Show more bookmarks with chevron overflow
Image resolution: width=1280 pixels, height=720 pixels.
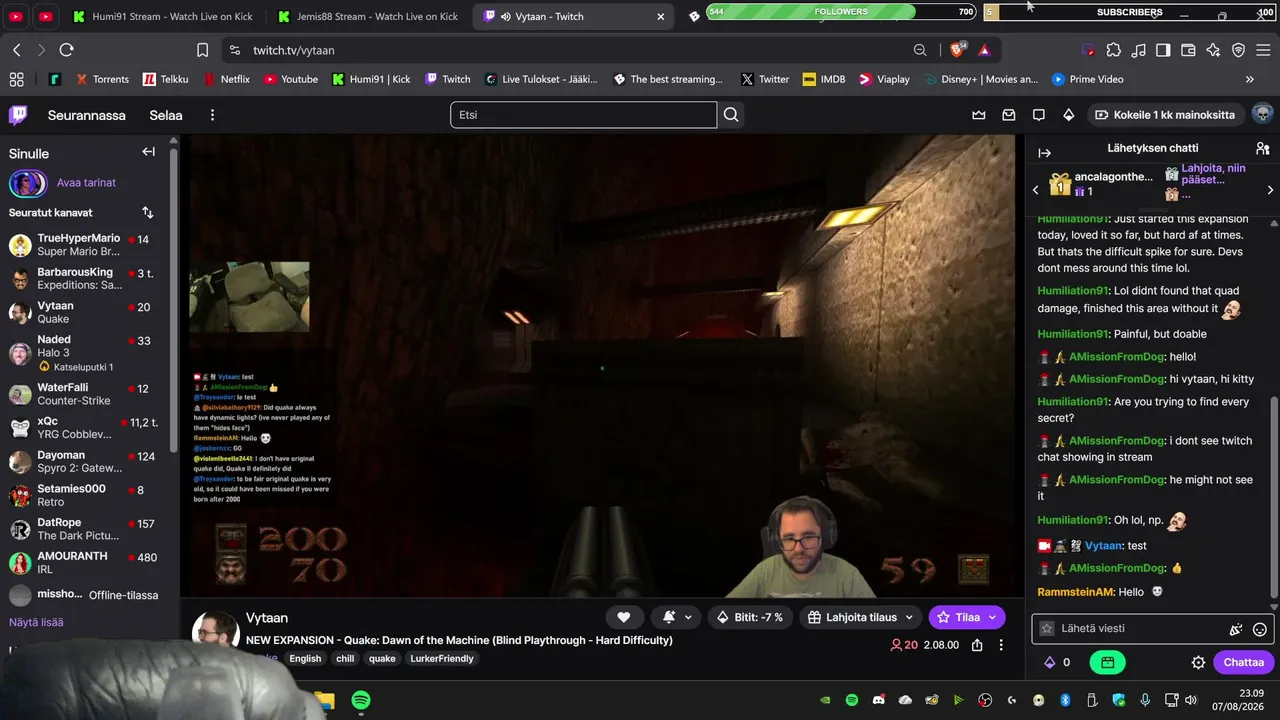click(1249, 79)
